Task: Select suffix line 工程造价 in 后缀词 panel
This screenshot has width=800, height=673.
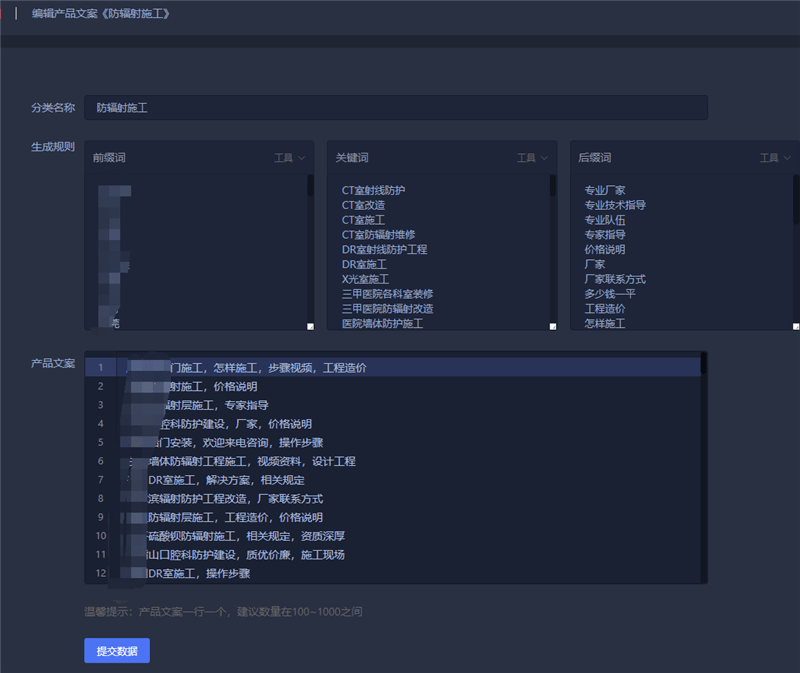Action: [x=605, y=309]
